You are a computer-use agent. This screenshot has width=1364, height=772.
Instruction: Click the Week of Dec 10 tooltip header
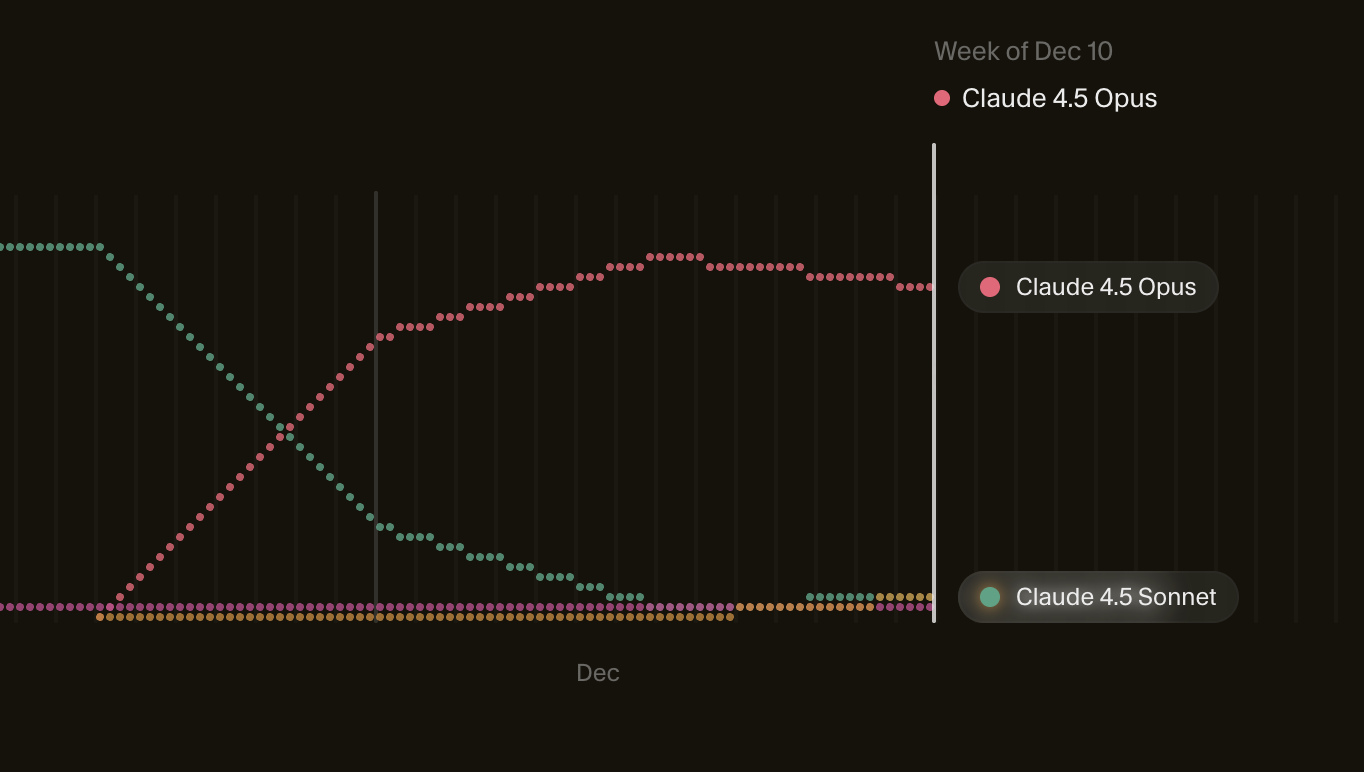click(x=1023, y=52)
